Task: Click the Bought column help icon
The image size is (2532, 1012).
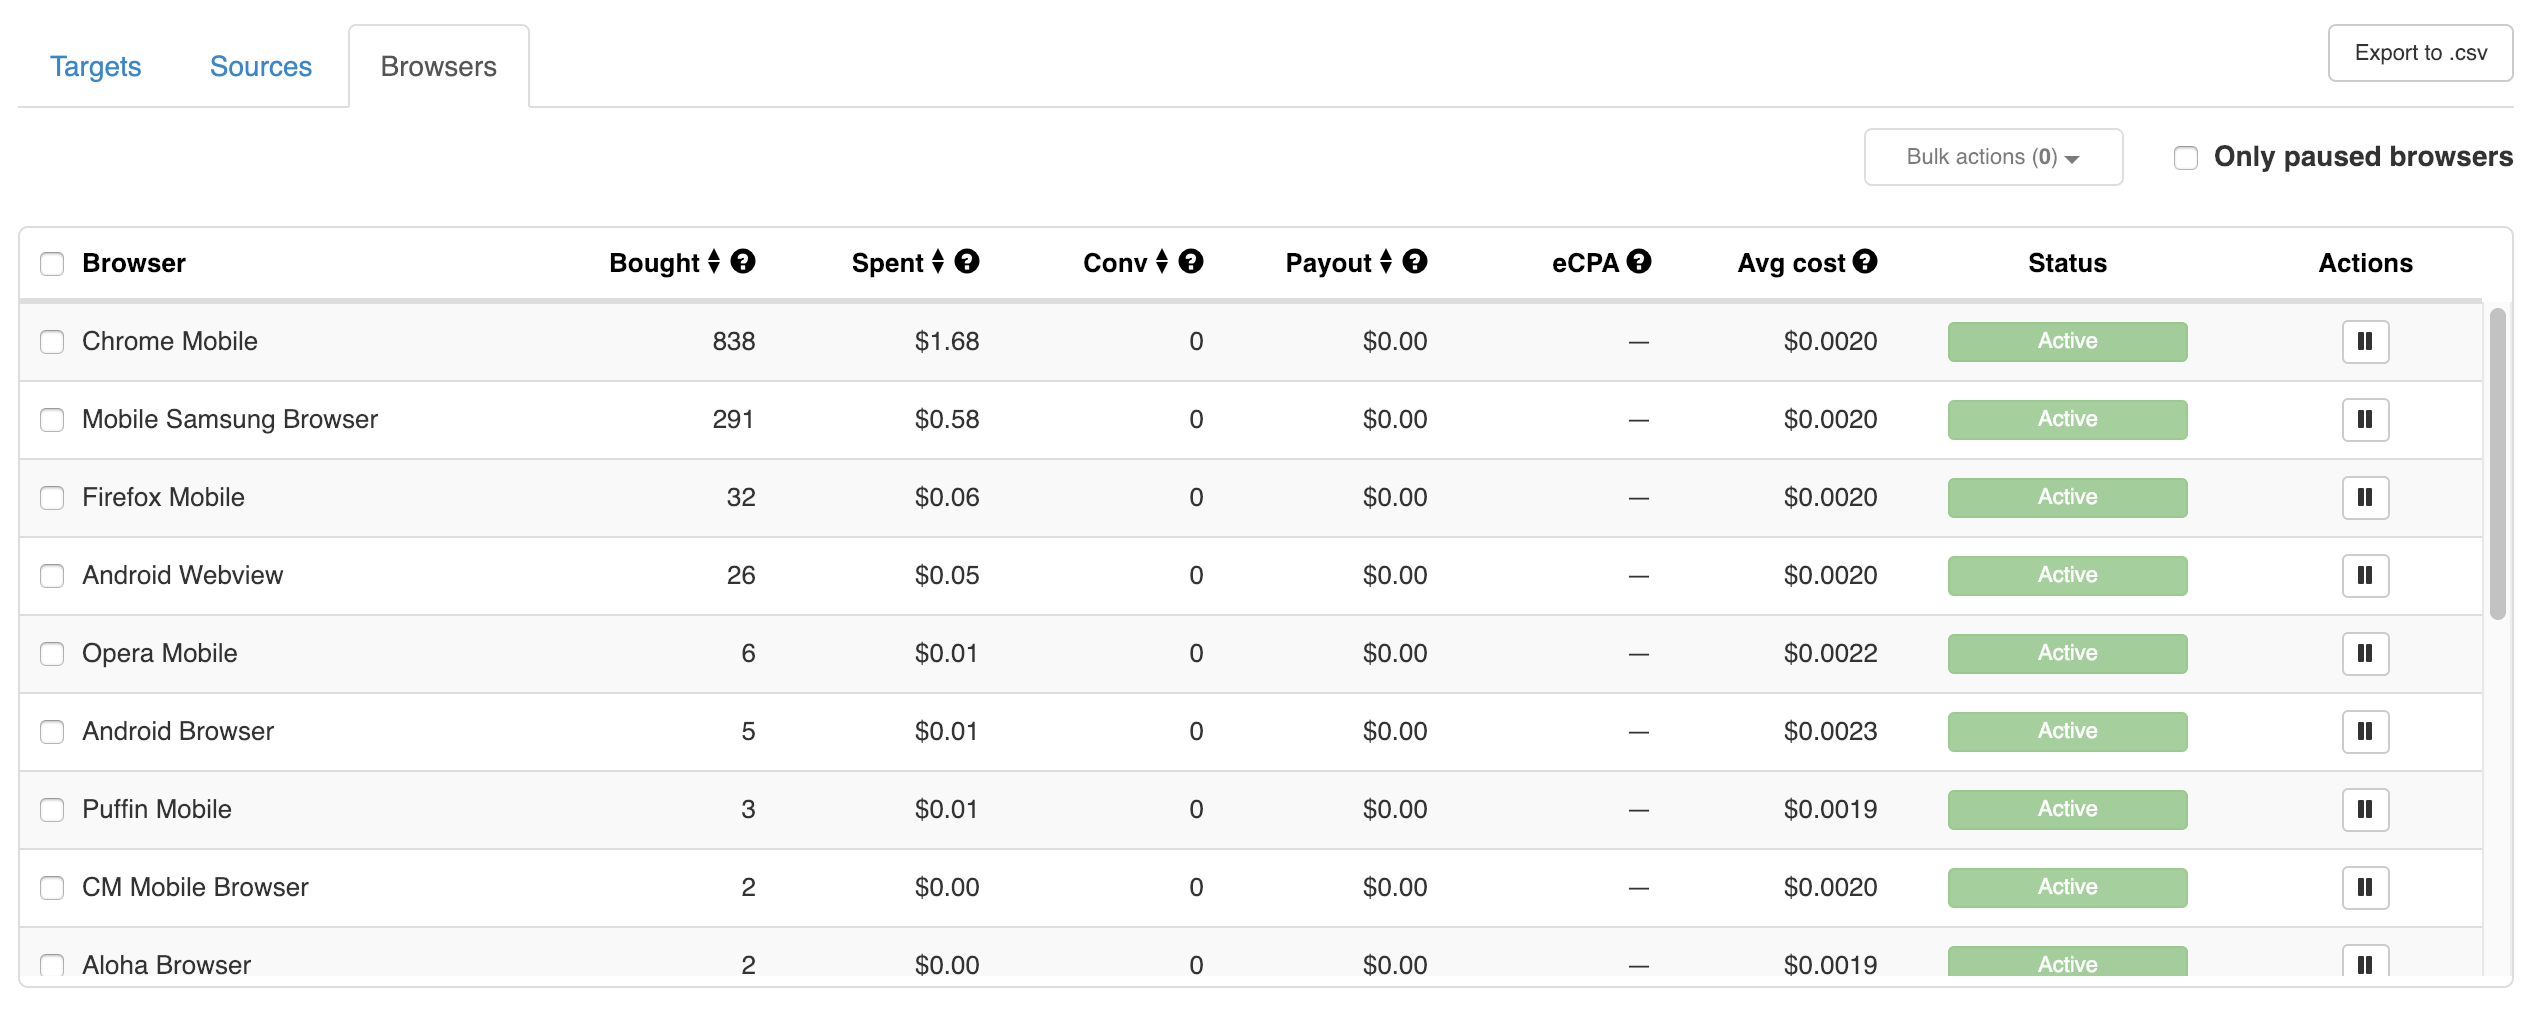Action: (x=742, y=262)
